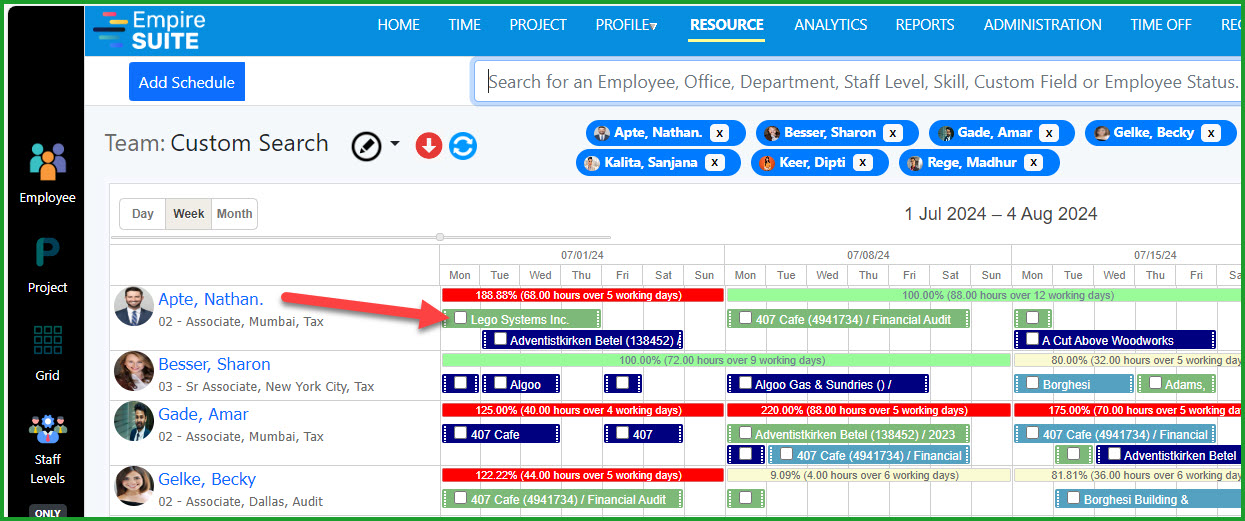Screen dimensions: 1245x521
Task: Open the Grid sidebar view
Action: [x=48, y=353]
